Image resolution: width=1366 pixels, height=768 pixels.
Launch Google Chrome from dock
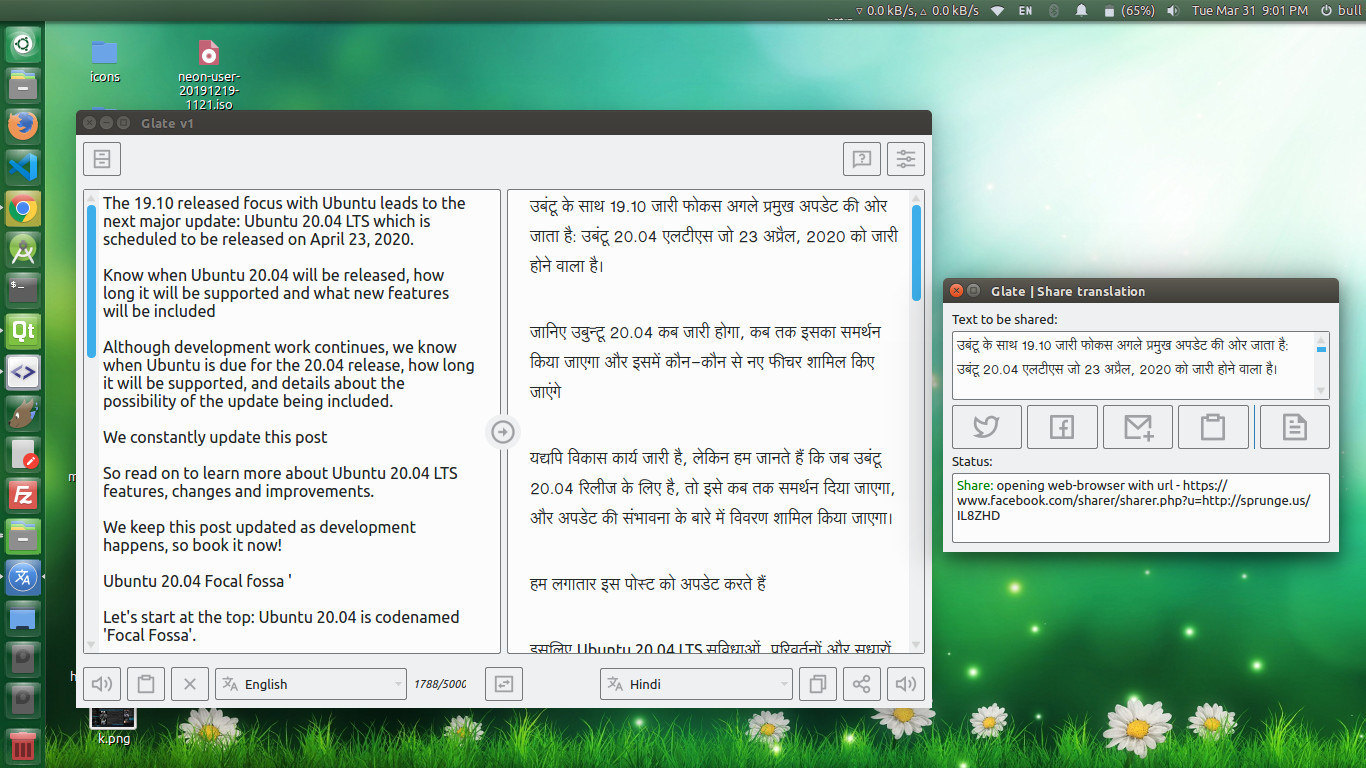(23, 208)
